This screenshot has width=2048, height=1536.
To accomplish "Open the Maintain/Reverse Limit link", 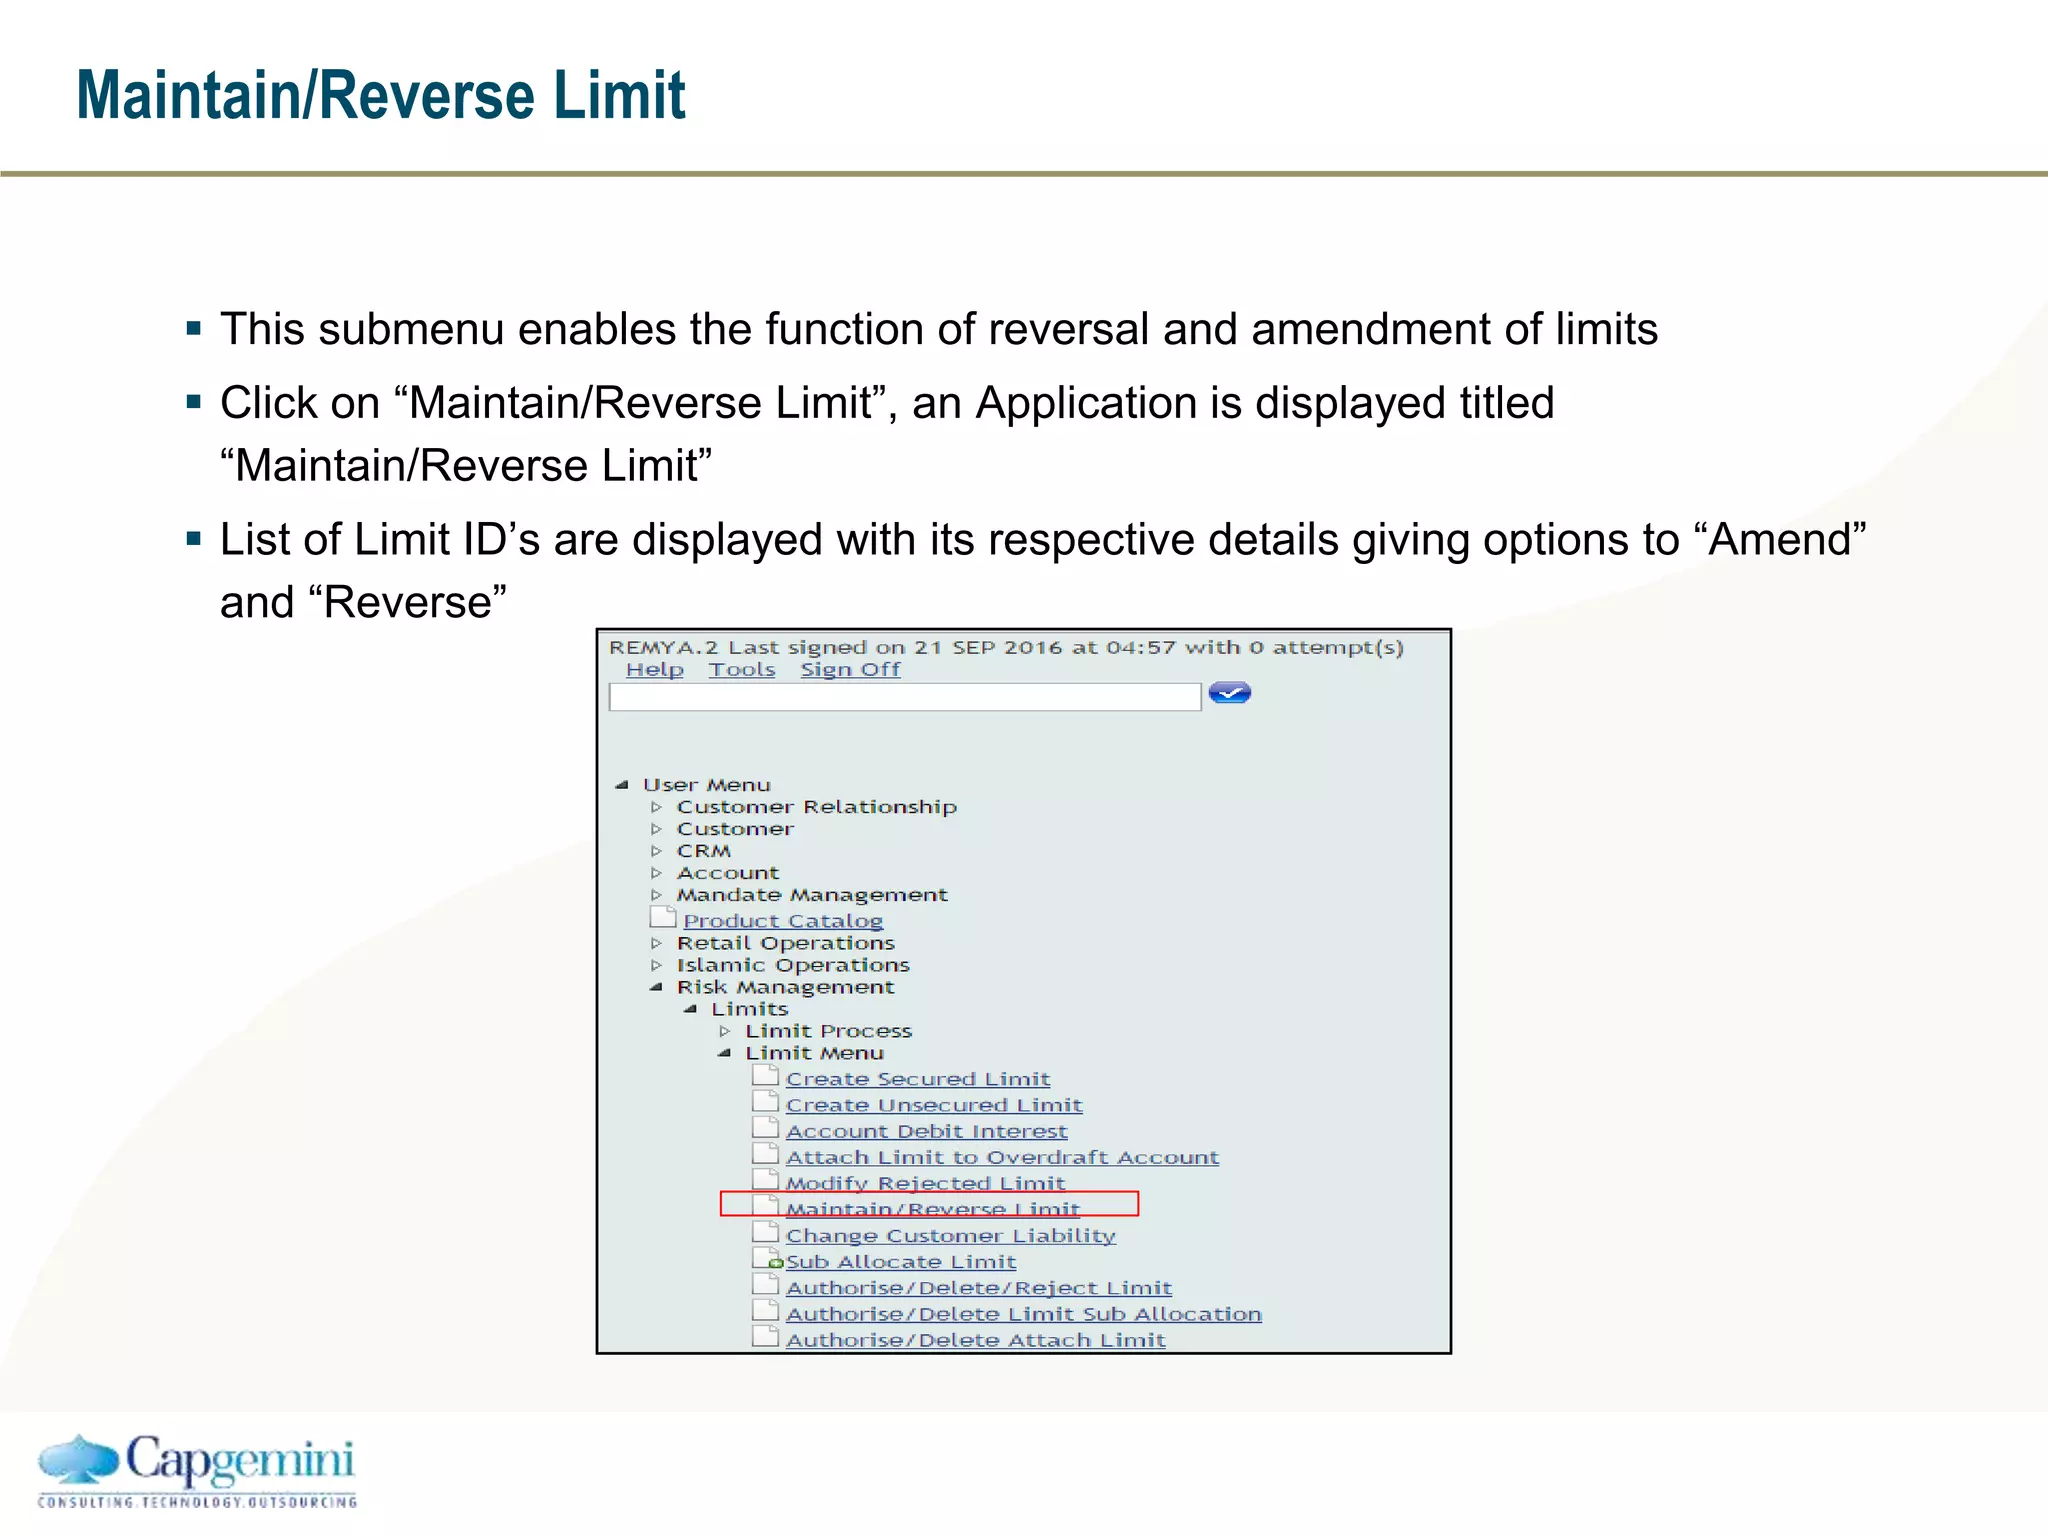I will [x=932, y=1208].
